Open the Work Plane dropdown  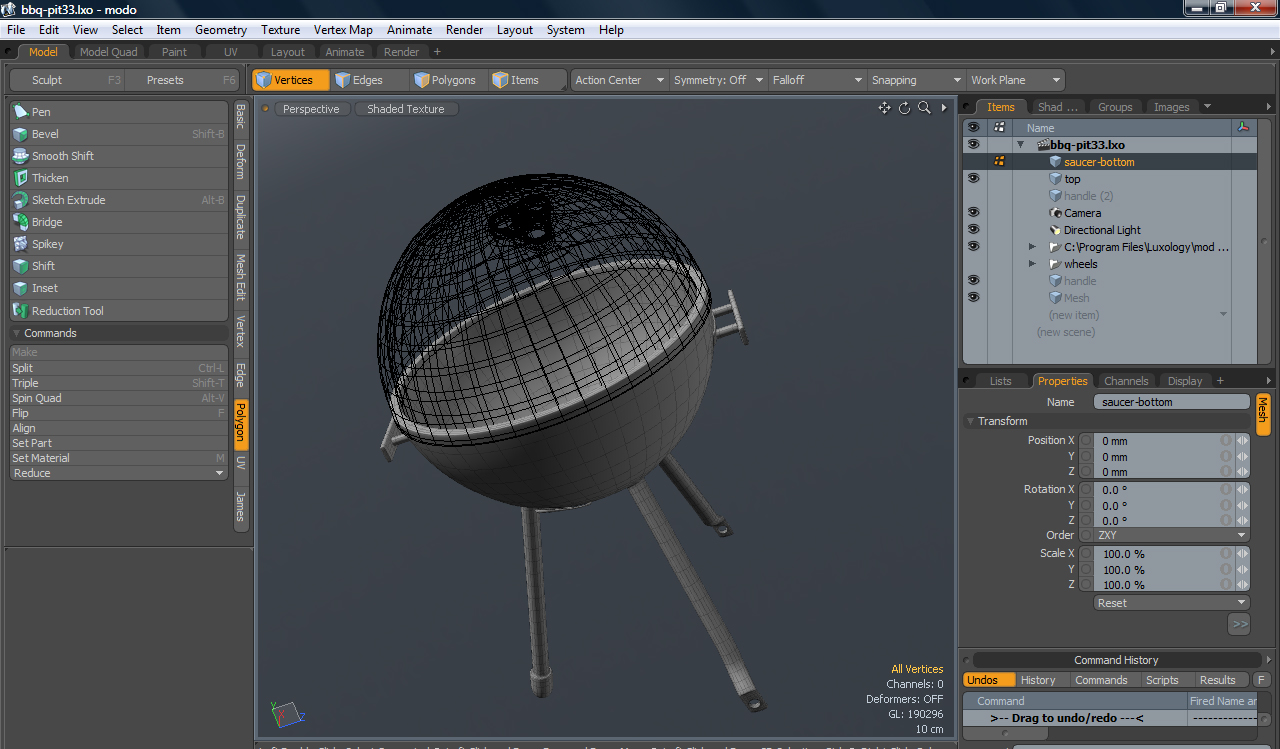[1015, 80]
